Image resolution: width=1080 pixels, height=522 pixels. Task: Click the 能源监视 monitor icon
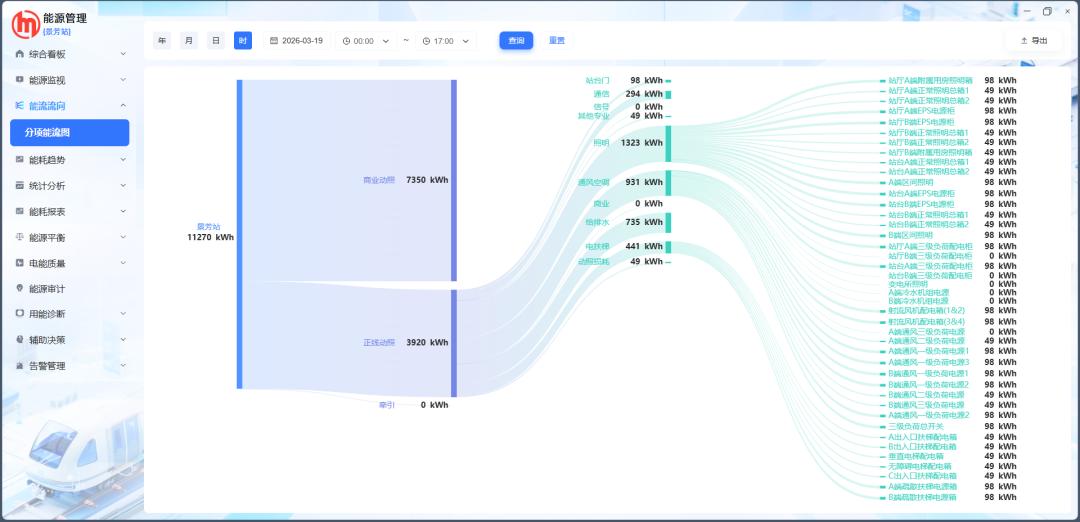[20, 80]
